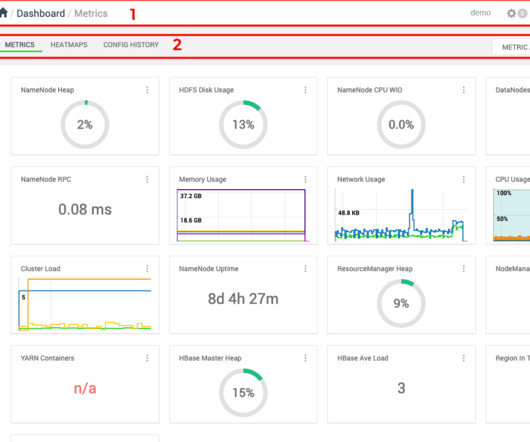Click the HBase Master Heap 15% gauge

[243, 393]
